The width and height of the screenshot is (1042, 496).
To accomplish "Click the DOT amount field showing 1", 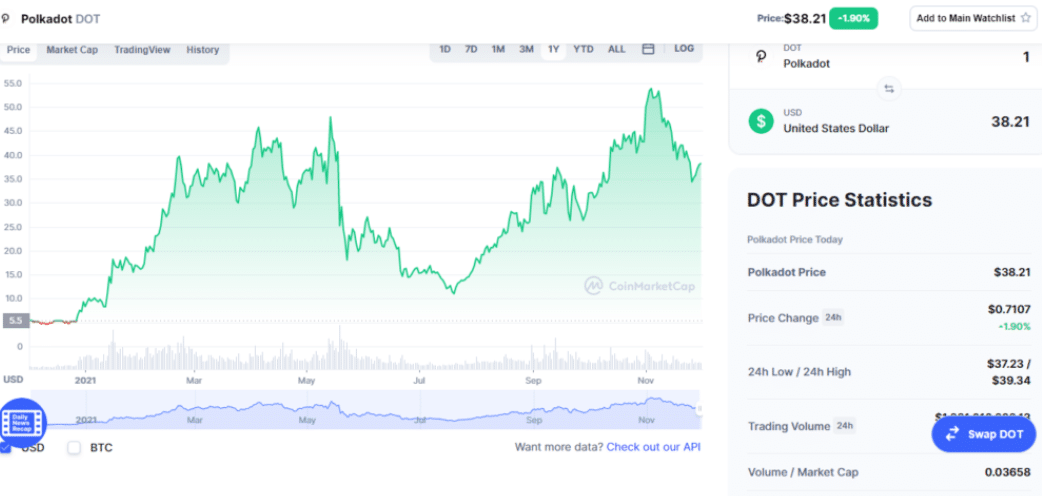I will (1026, 58).
